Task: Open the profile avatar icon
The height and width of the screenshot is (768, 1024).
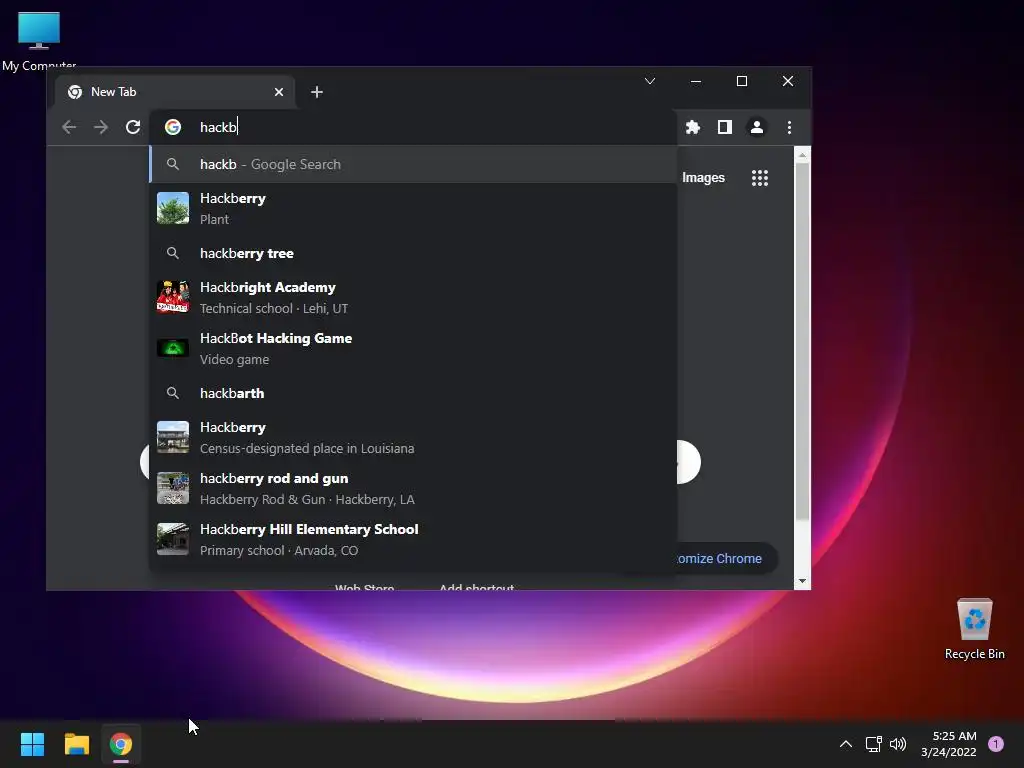Action: (757, 127)
